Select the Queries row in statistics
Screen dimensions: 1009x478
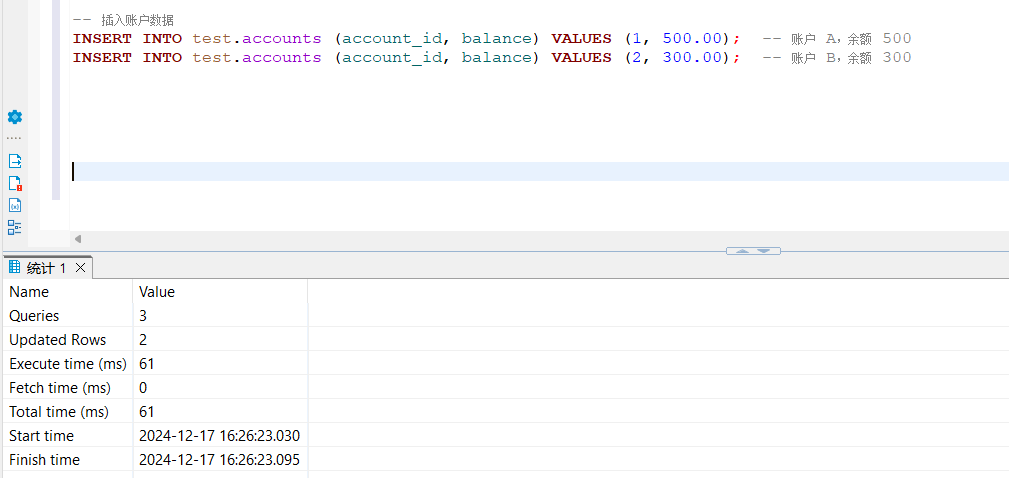(x=34, y=316)
